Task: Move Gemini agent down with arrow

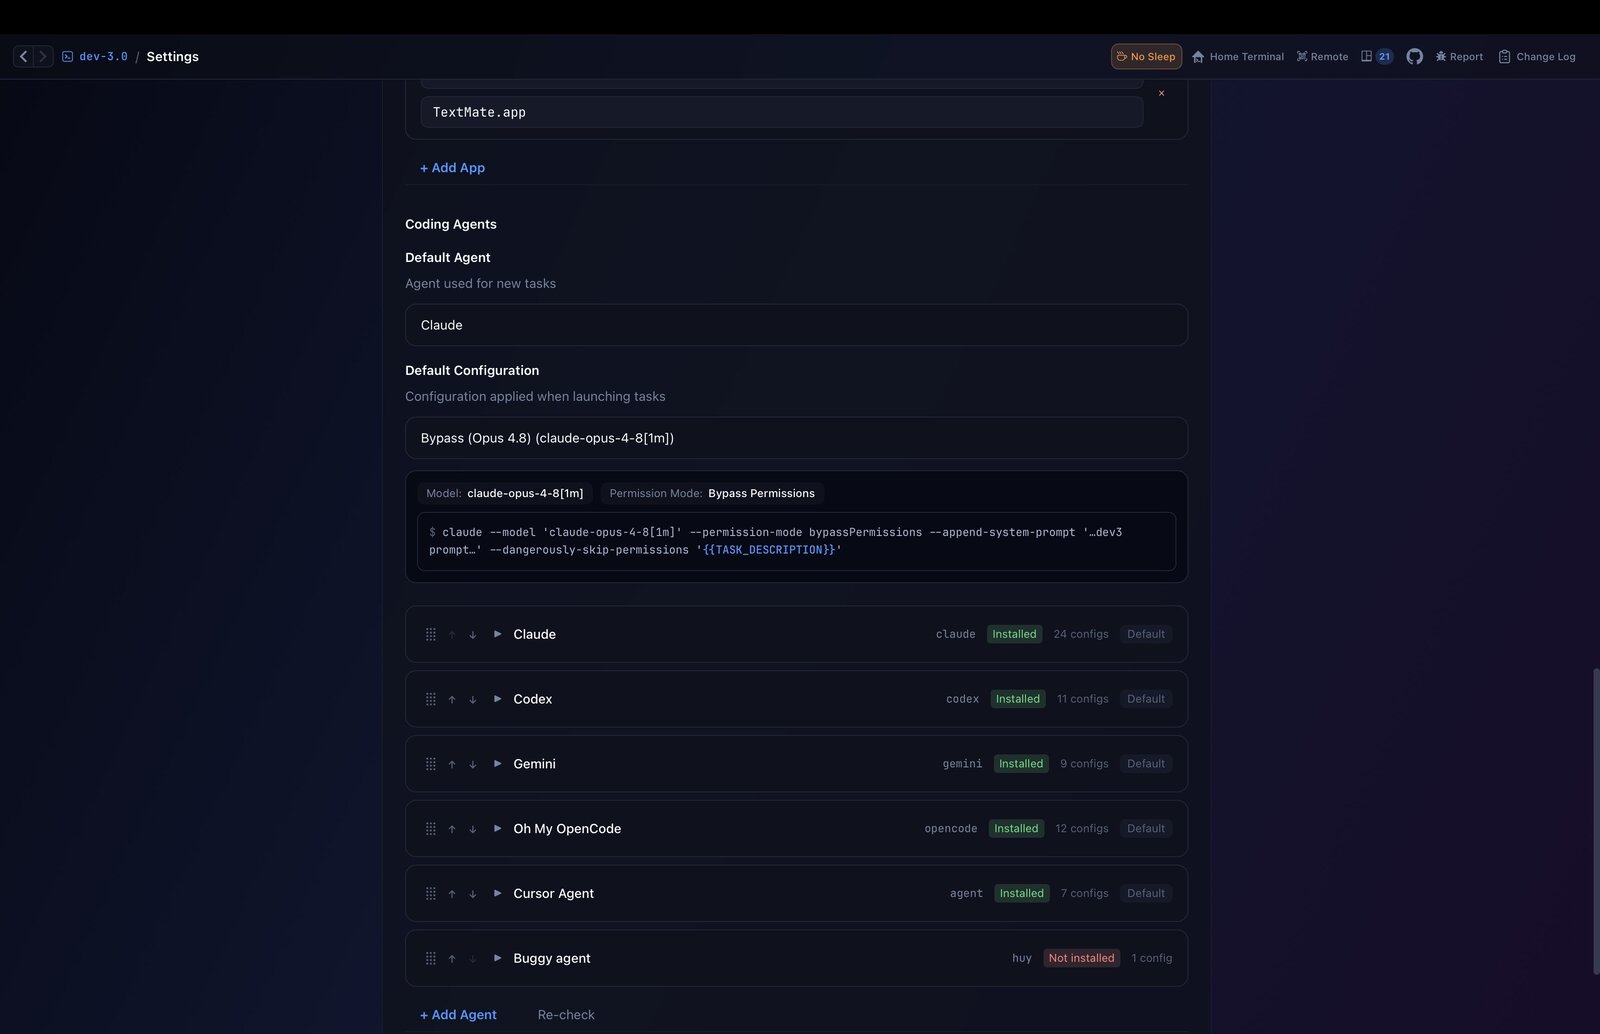Action: click(x=473, y=765)
